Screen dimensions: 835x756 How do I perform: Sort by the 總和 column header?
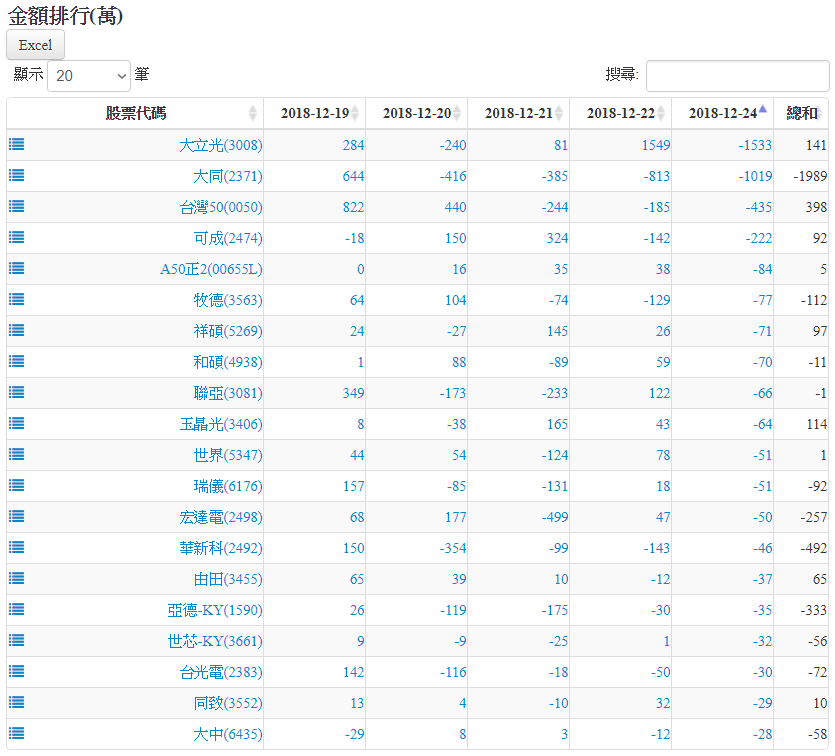pyautogui.click(x=802, y=113)
